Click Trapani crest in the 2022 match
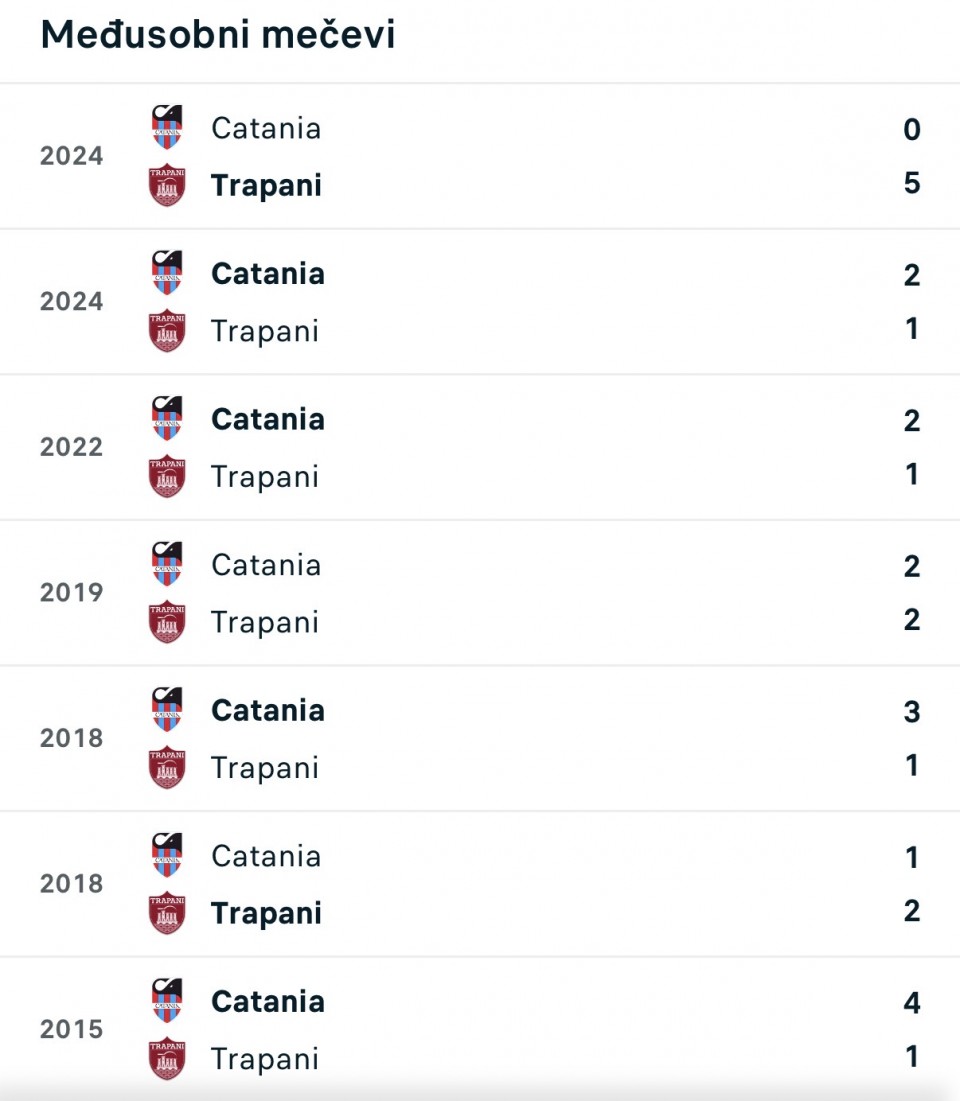 pyautogui.click(x=167, y=476)
